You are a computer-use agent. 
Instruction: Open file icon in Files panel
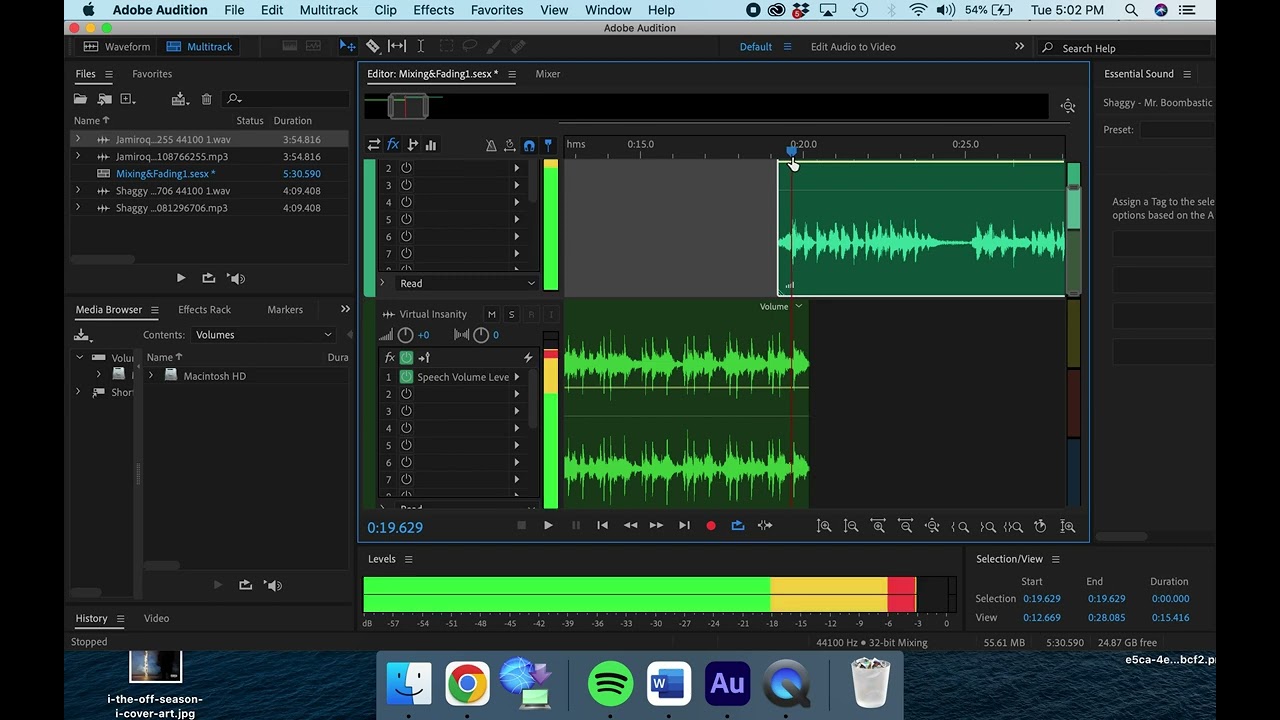click(80, 99)
